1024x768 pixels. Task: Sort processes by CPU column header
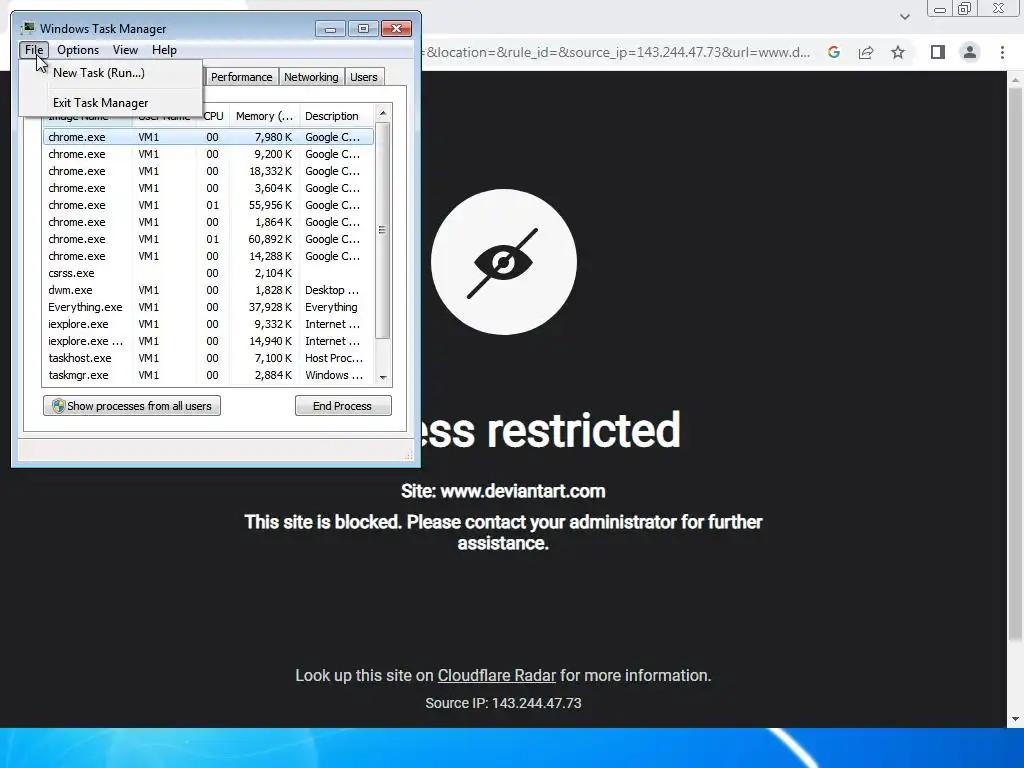[x=213, y=116]
